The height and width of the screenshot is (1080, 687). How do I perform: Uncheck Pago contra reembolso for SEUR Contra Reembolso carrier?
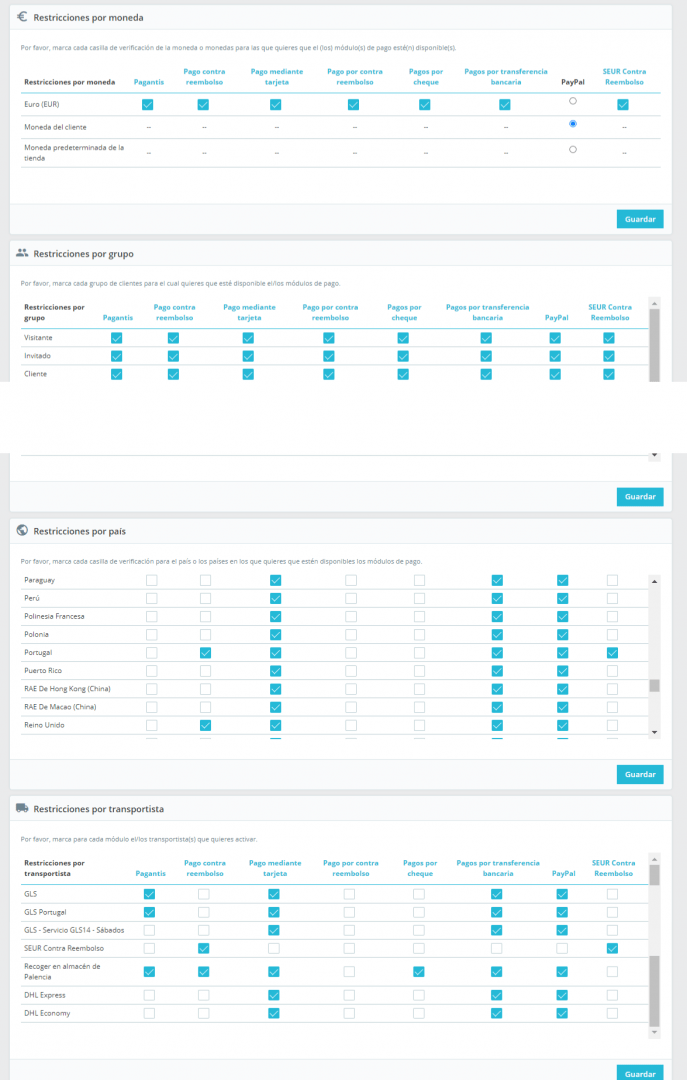coord(203,948)
